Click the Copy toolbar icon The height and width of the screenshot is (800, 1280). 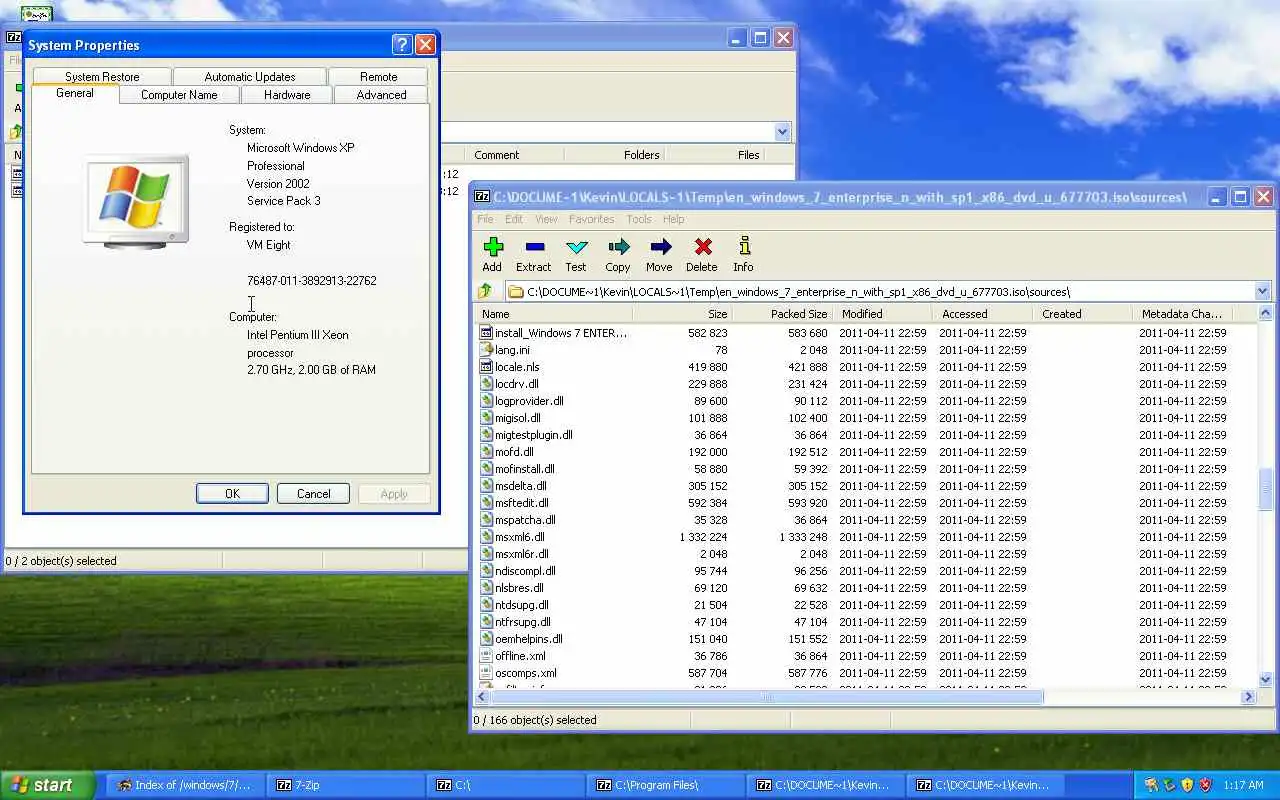618,247
